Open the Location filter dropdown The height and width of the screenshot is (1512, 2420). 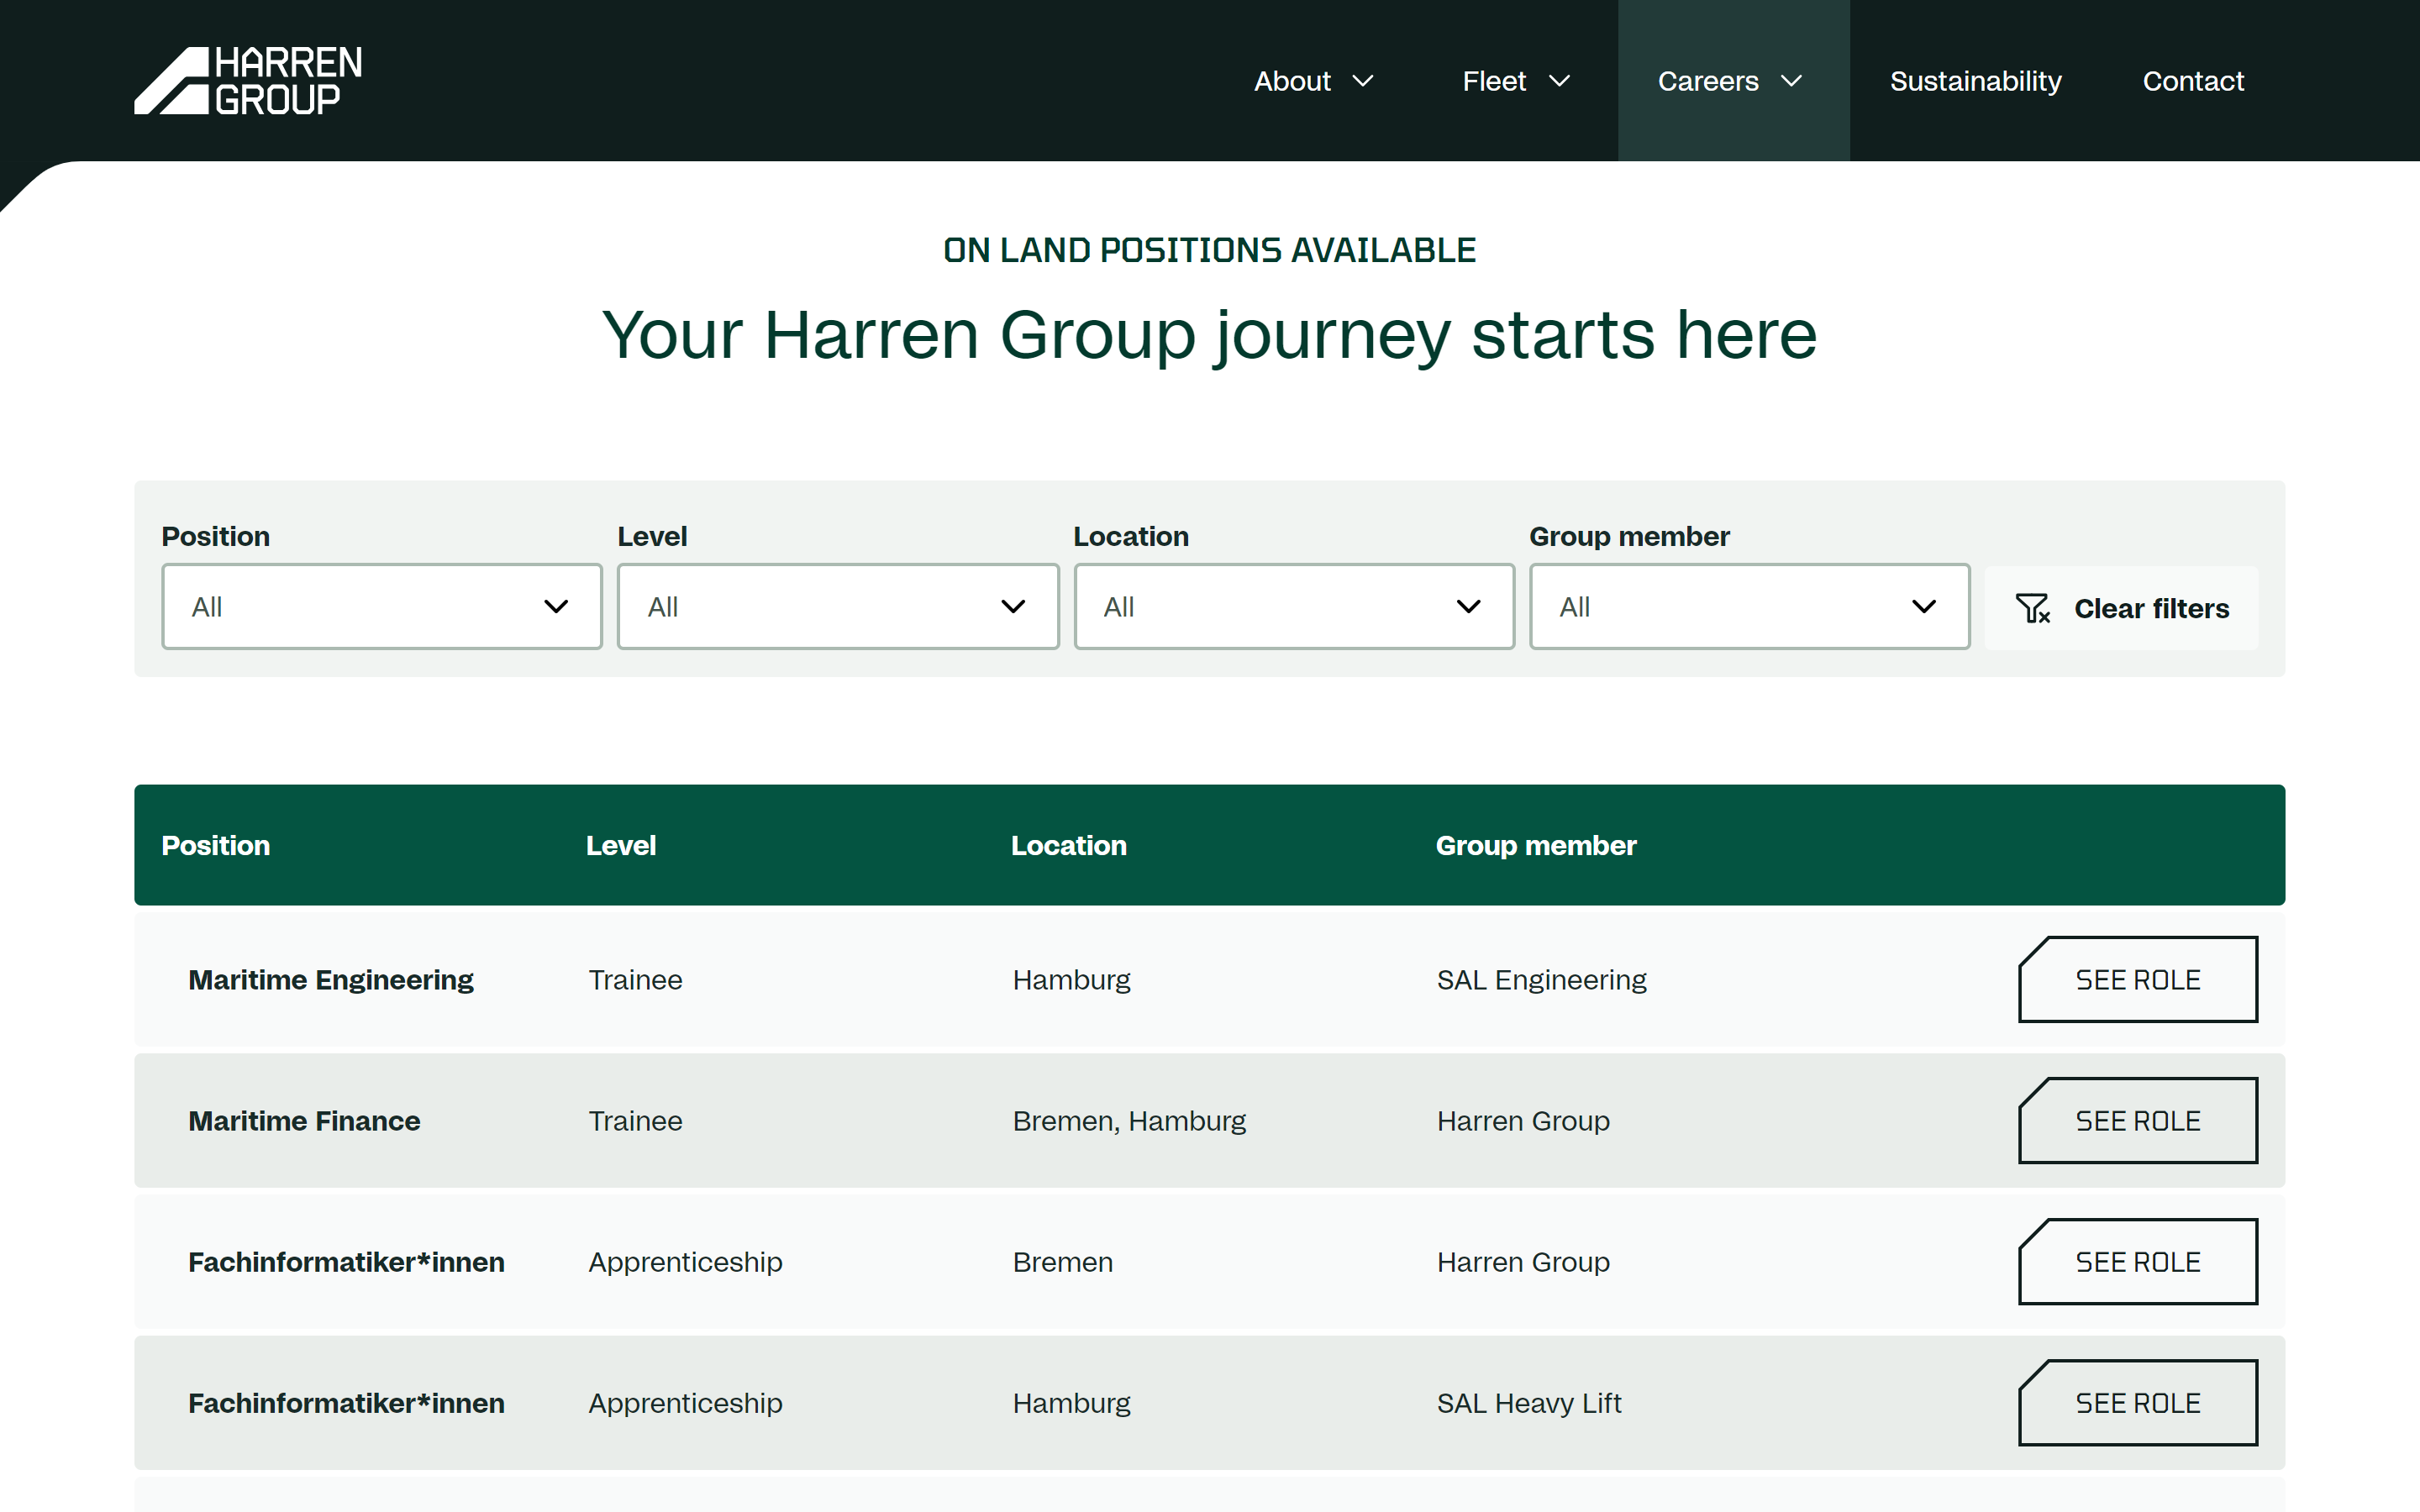pyautogui.click(x=1294, y=606)
